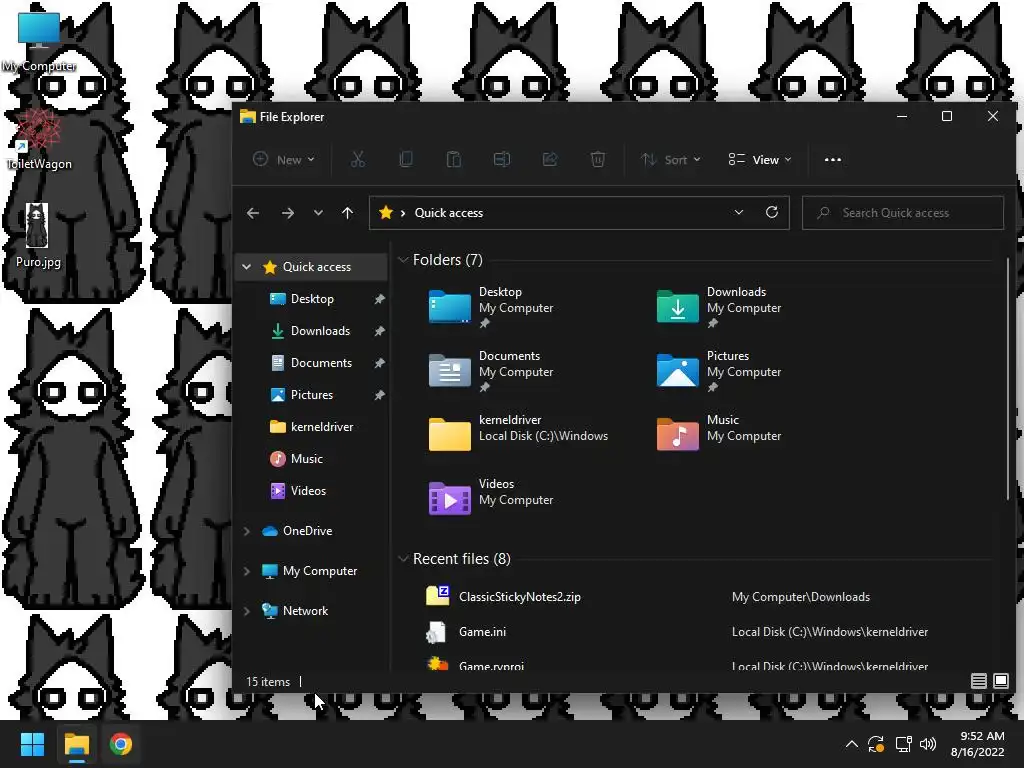
Task: Open the kerneldriver folder tile
Action: pos(518,434)
